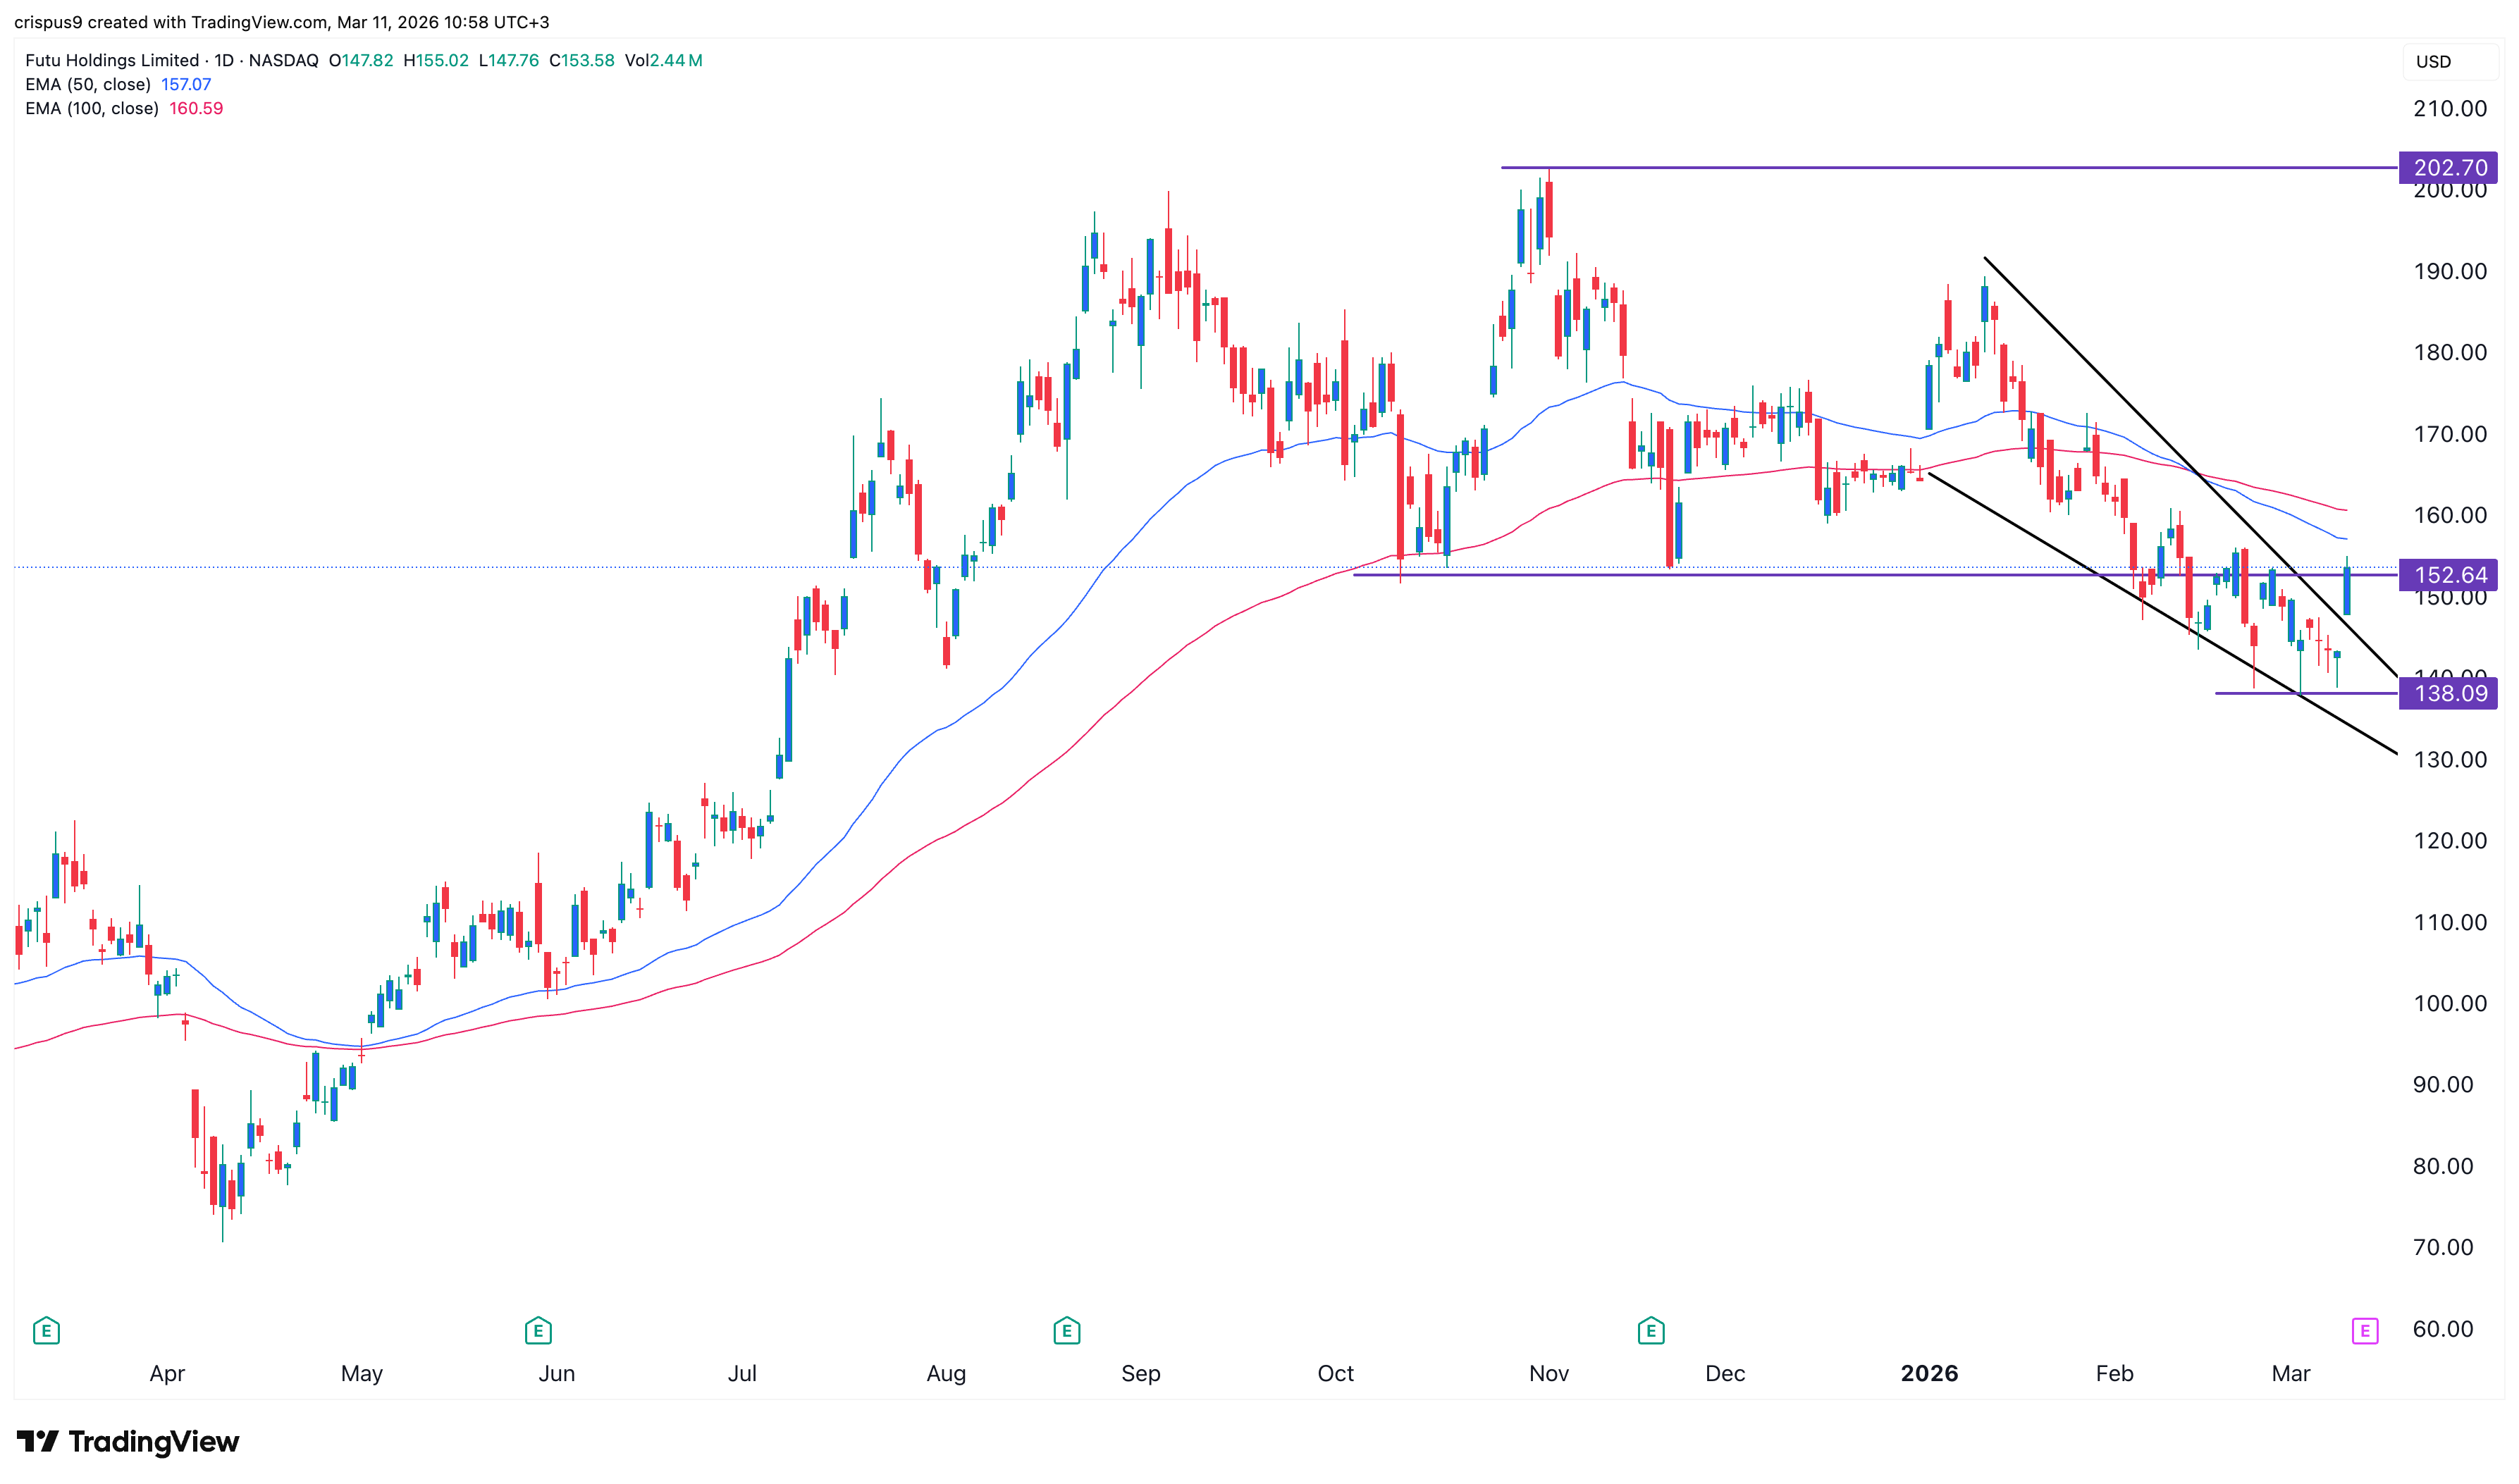Click the earnings E marker near April
Viewport: 2519px width, 1484px height.
point(46,1331)
